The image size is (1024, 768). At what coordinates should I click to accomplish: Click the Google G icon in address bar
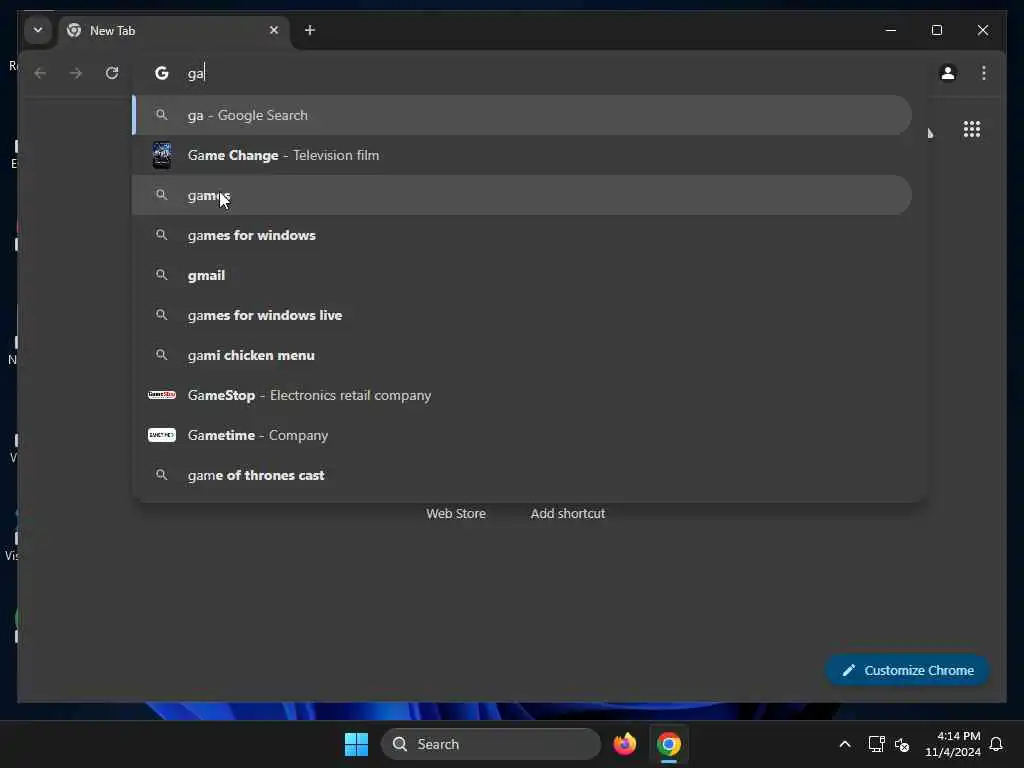point(161,73)
